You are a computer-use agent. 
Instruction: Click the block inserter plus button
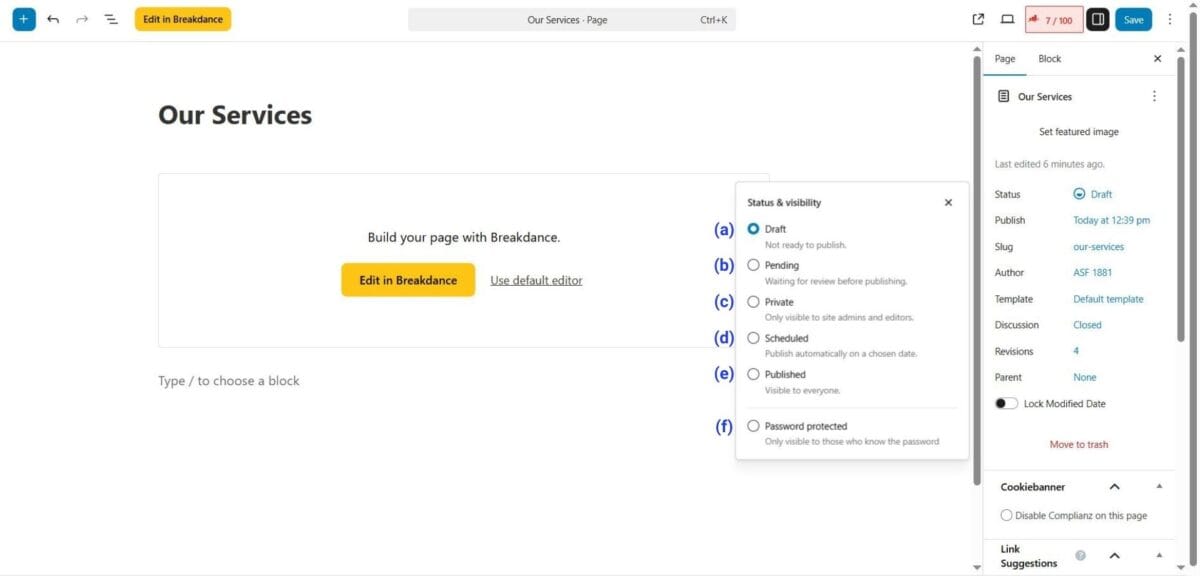pos(24,19)
